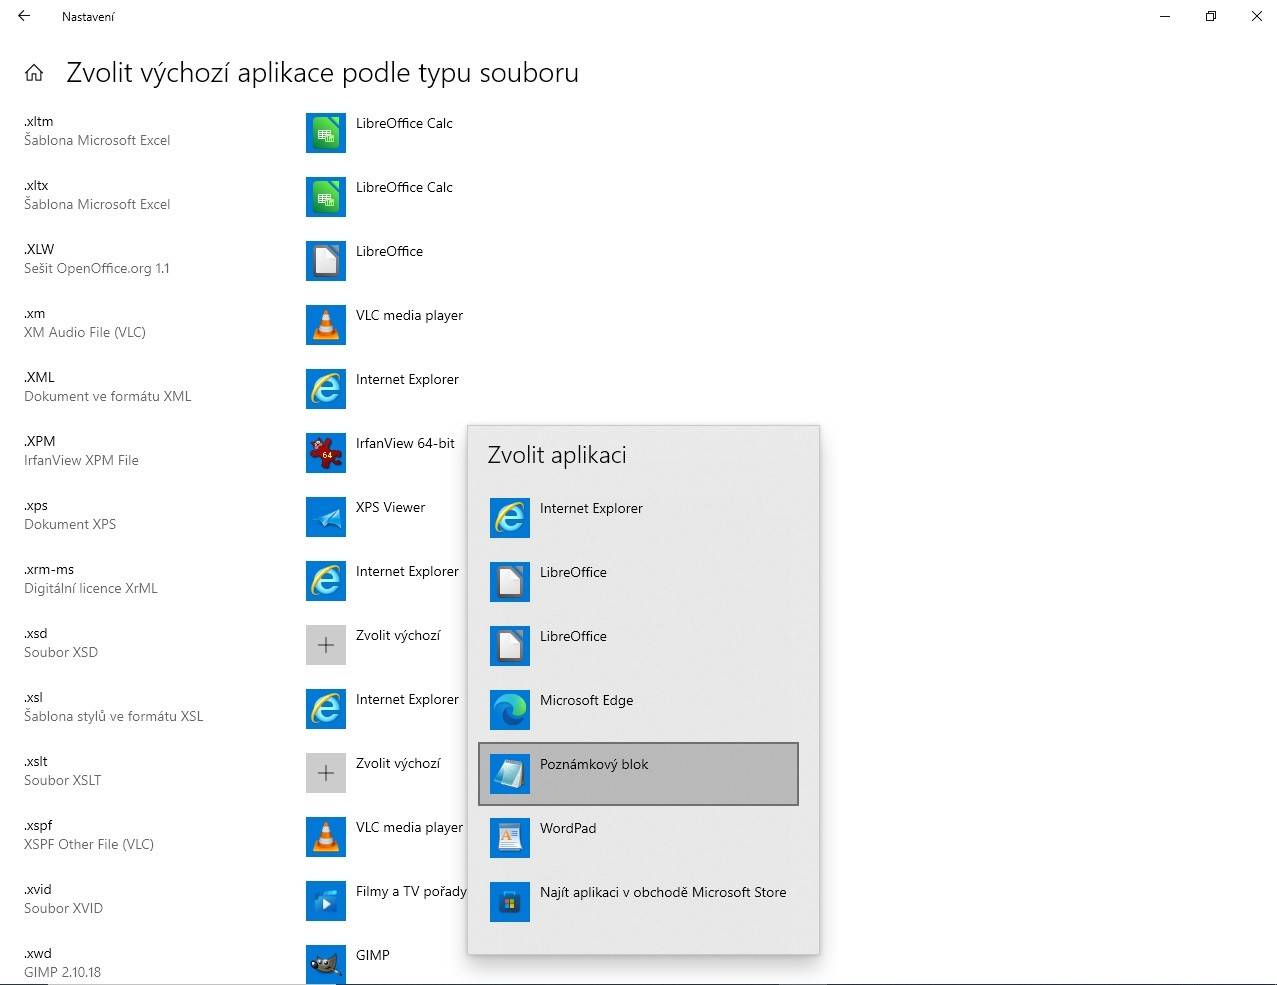Click Internet Explorer icon in popup list

tap(510, 518)
